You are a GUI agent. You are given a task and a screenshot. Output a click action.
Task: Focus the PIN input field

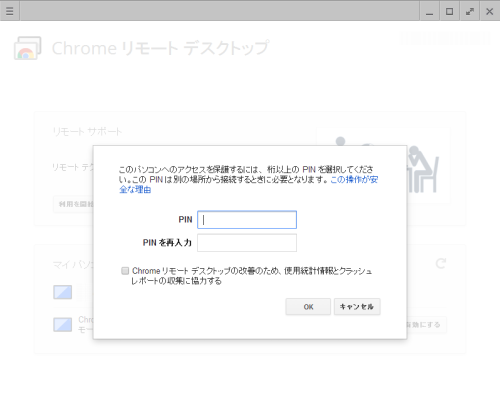(x=247, y=220)
